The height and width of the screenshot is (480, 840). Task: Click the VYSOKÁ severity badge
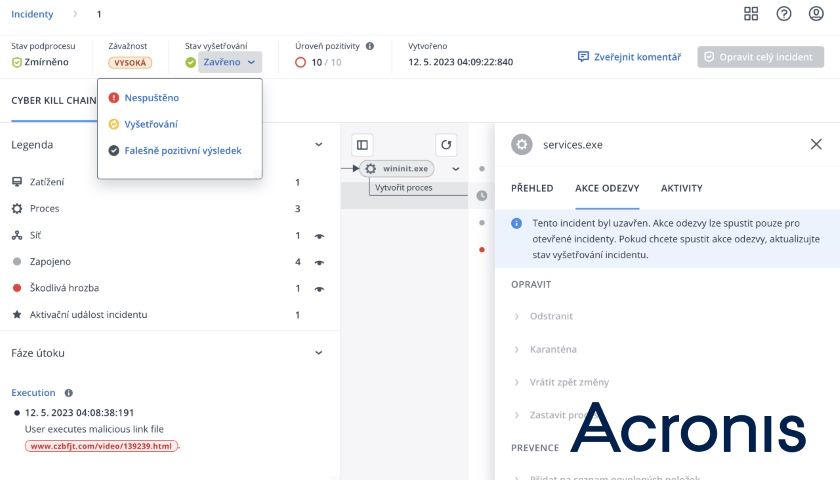130,63
